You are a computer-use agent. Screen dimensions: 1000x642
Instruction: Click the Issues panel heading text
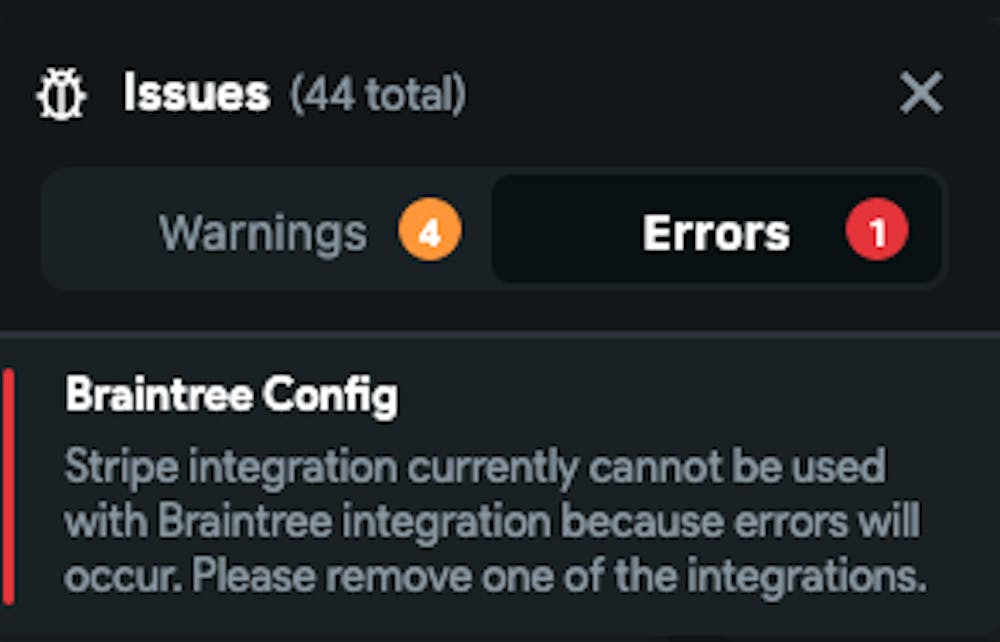coord(196,94)
